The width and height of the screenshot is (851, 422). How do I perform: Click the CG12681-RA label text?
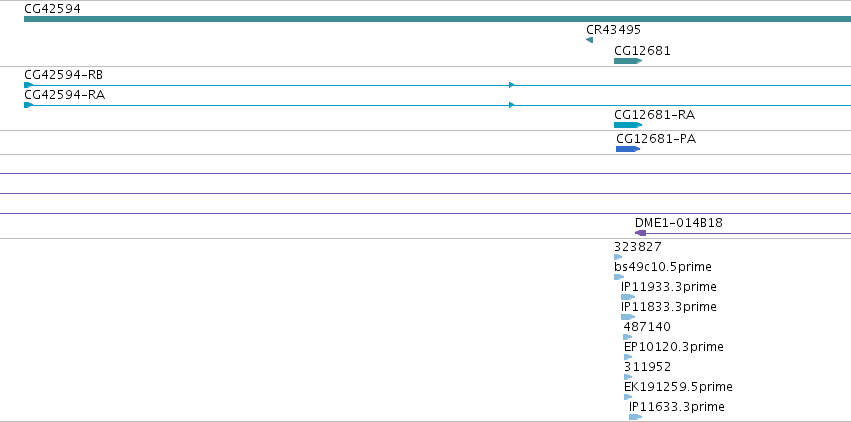tap(655, 114)
